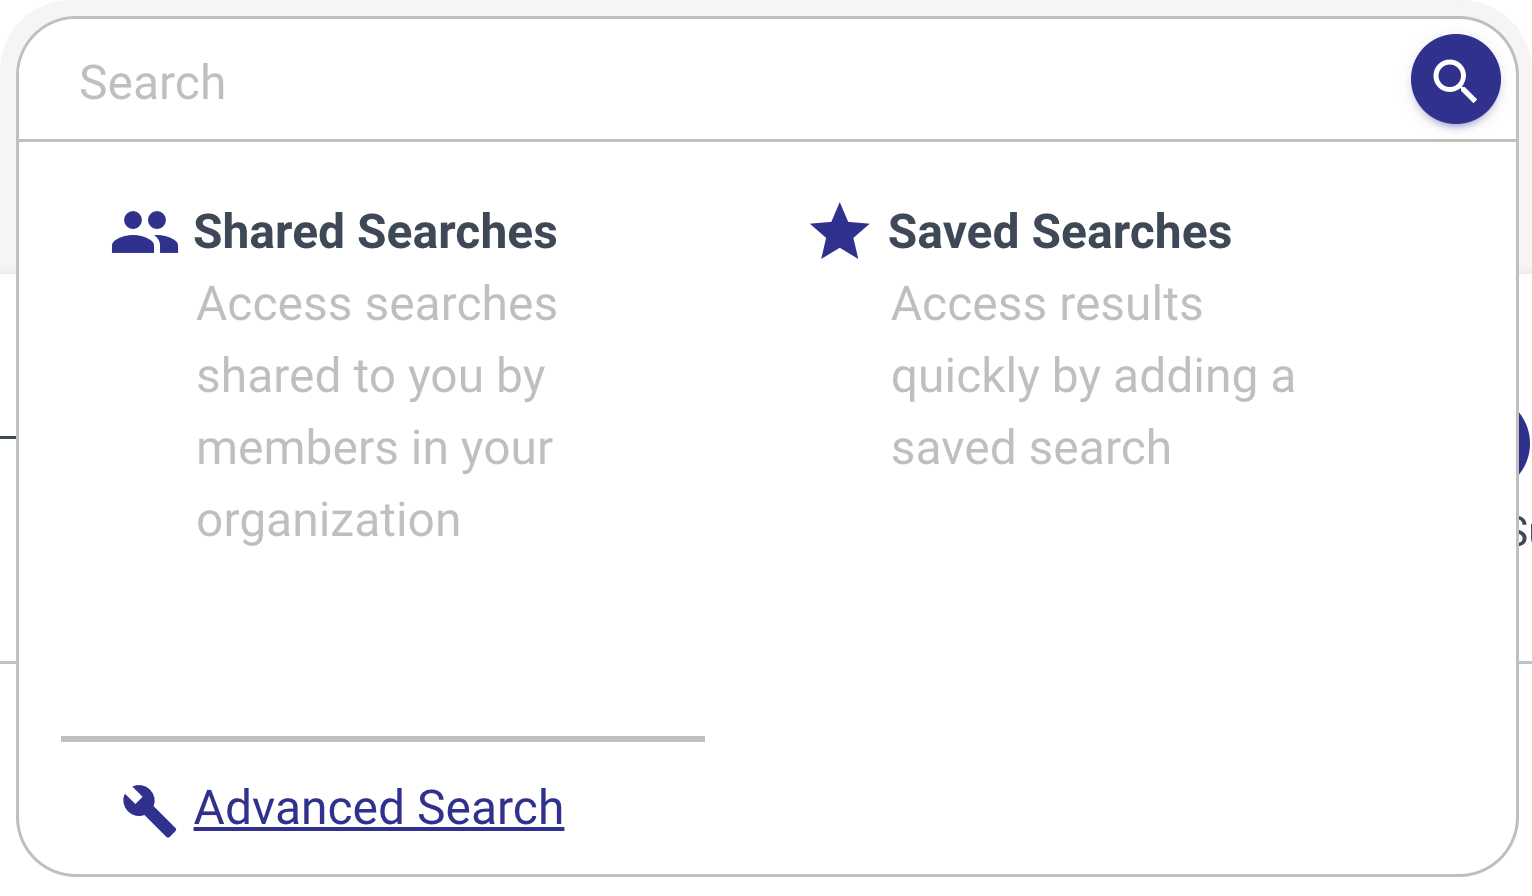Click the "shared to you by" text line
This screenshot has height=896, width=1532.
370,377
